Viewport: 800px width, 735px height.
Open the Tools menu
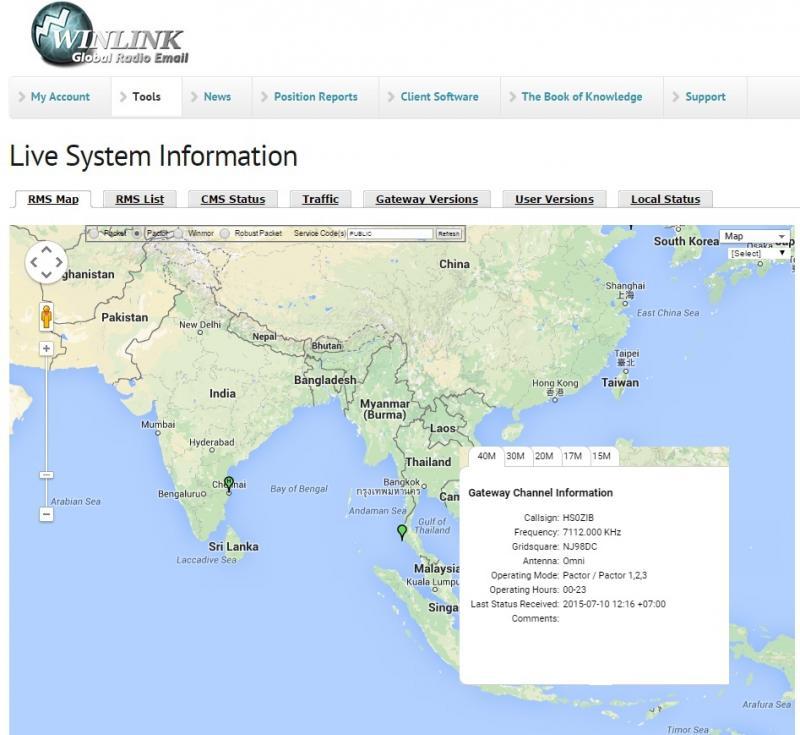coord(146,97)
